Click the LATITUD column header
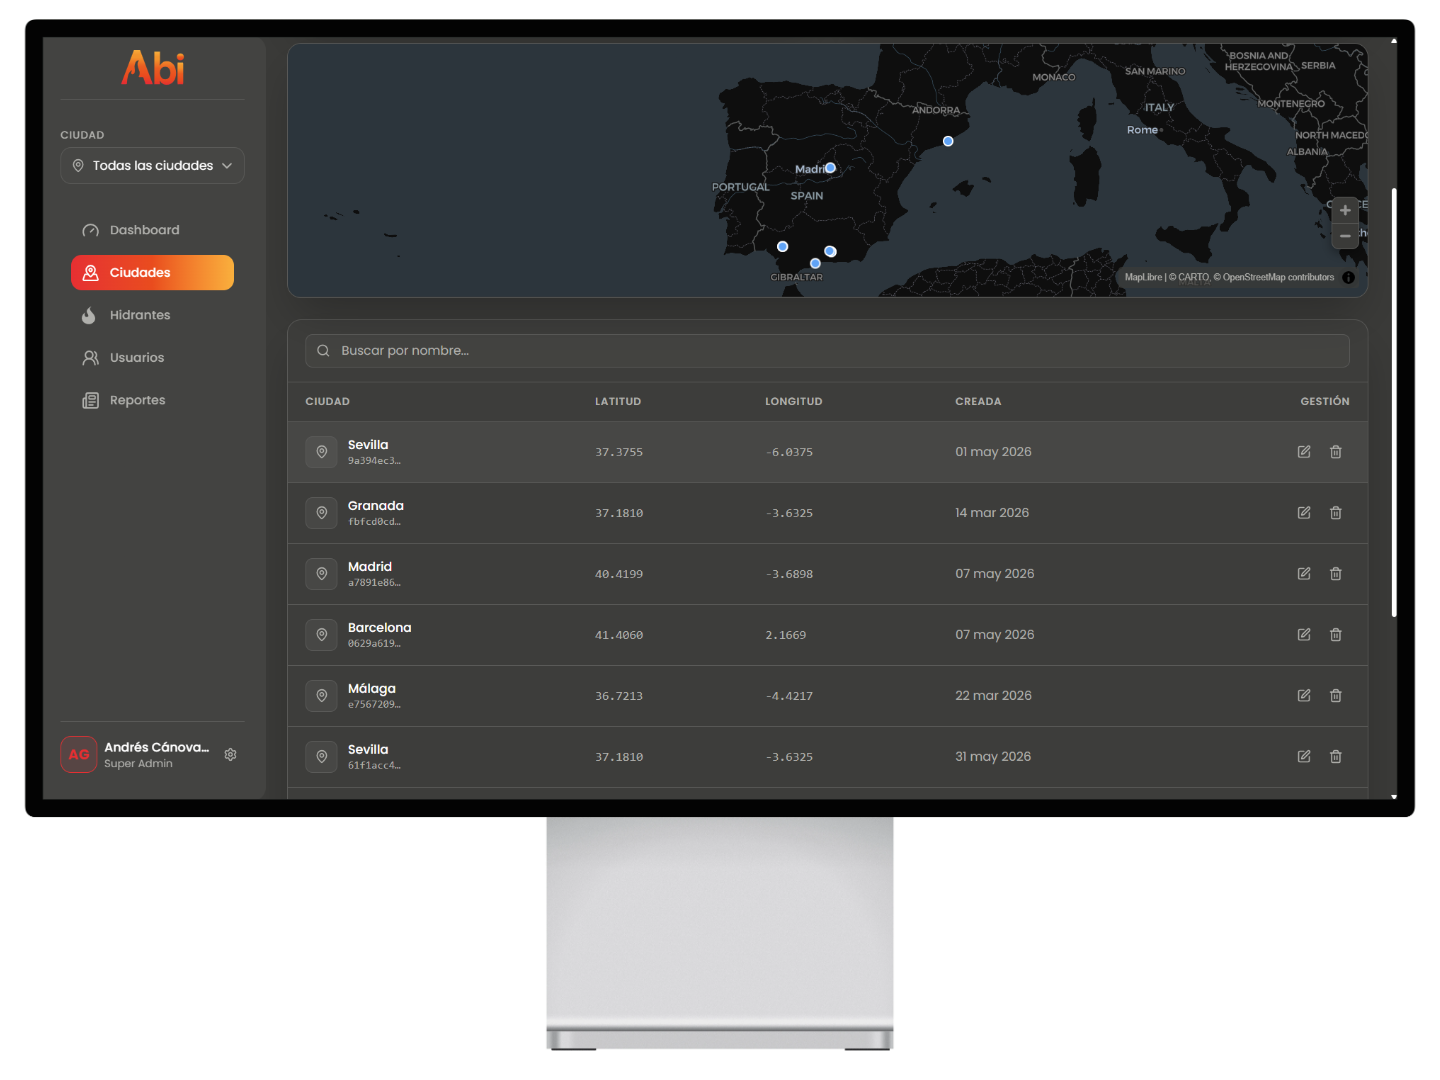The image size is (1440, 1080). (618, 402)
